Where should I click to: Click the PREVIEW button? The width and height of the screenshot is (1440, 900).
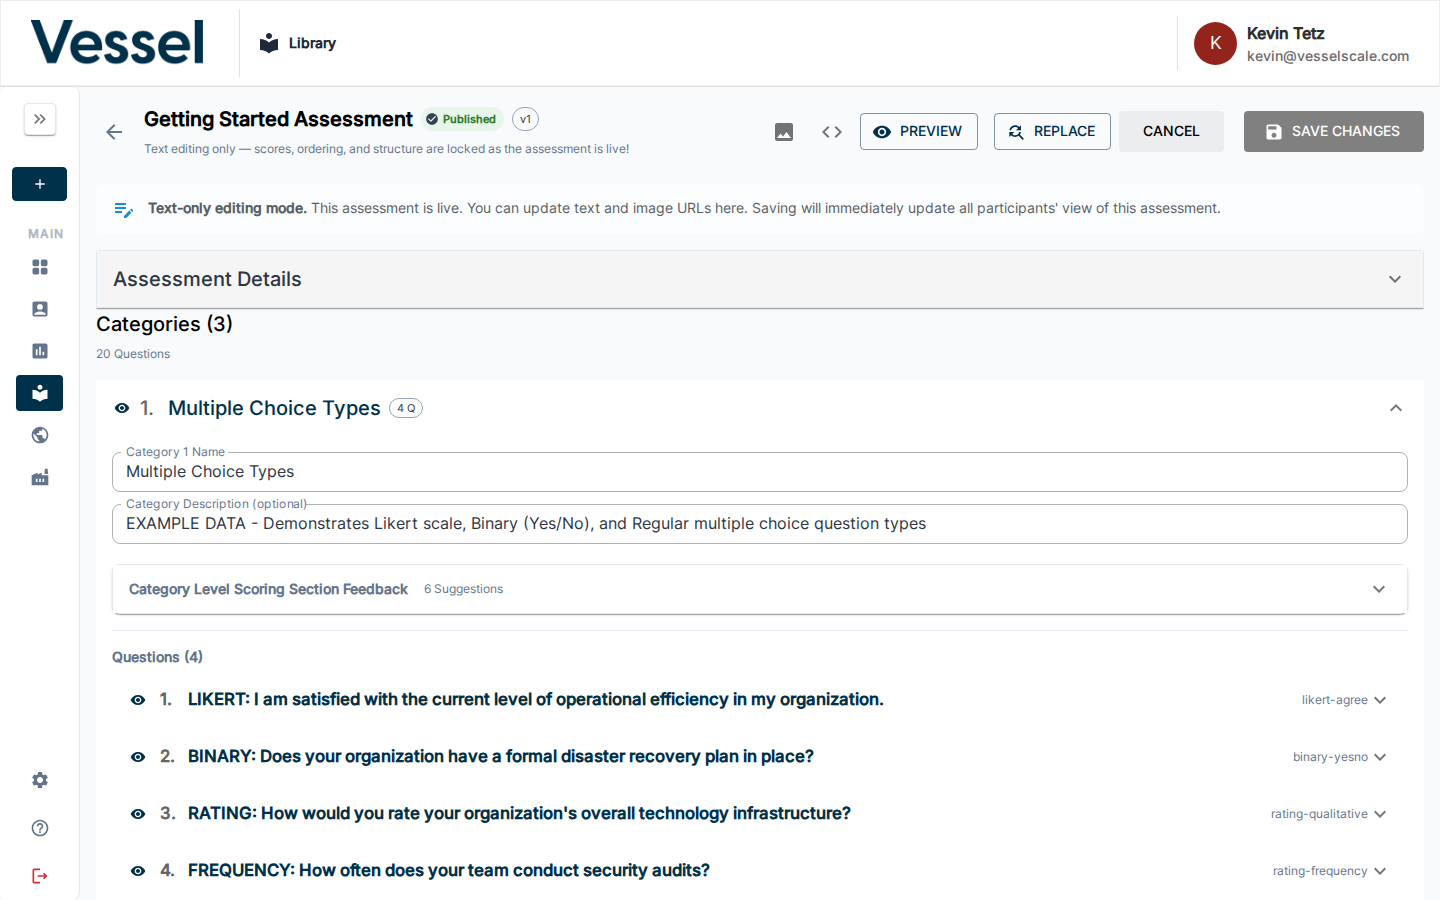tap(919, 132)
